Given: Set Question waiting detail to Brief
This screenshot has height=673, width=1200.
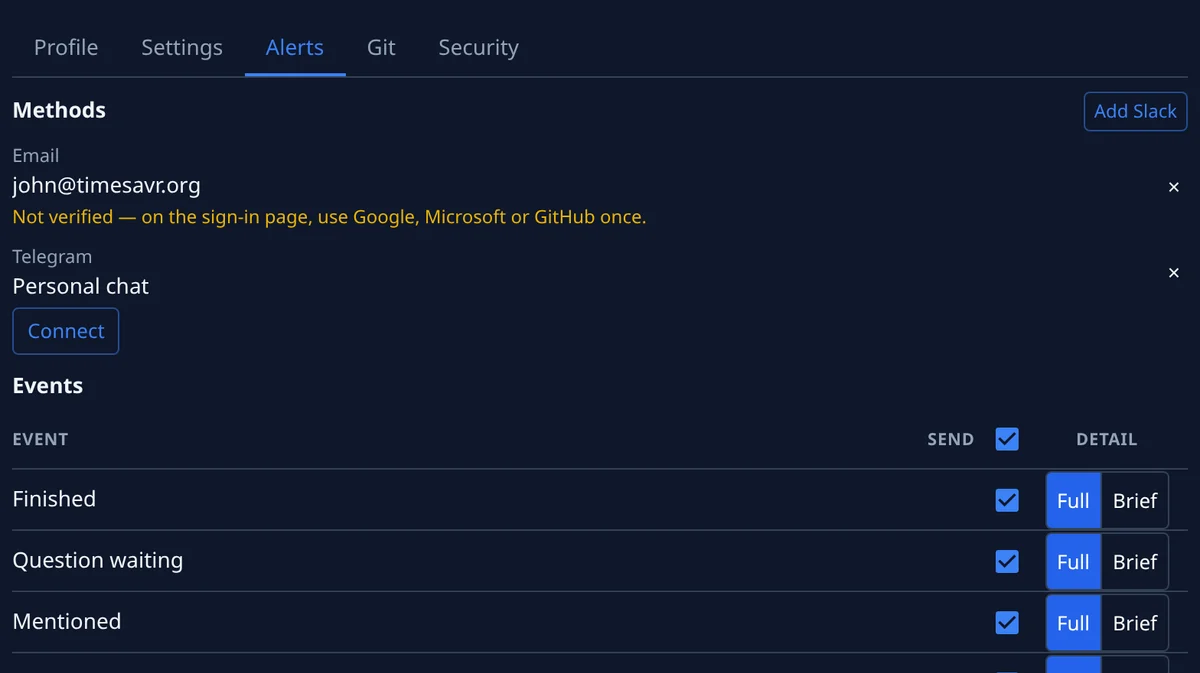Looking at the screenshot, I should tap(1135, 561).
